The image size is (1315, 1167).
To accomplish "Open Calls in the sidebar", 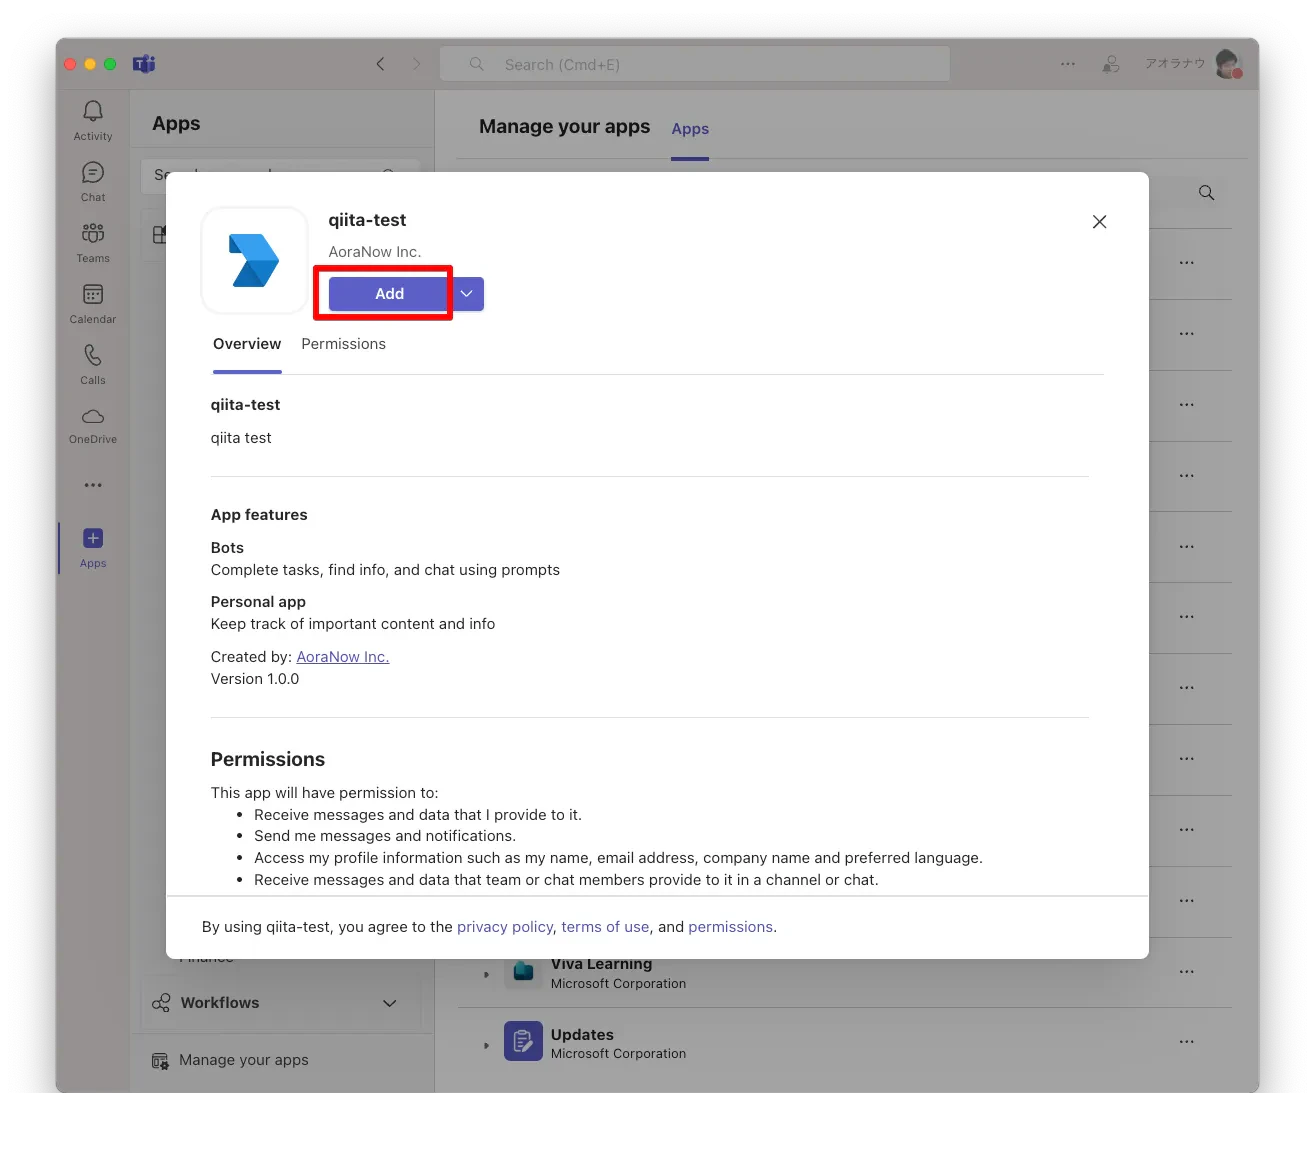I will click(93, 365).
